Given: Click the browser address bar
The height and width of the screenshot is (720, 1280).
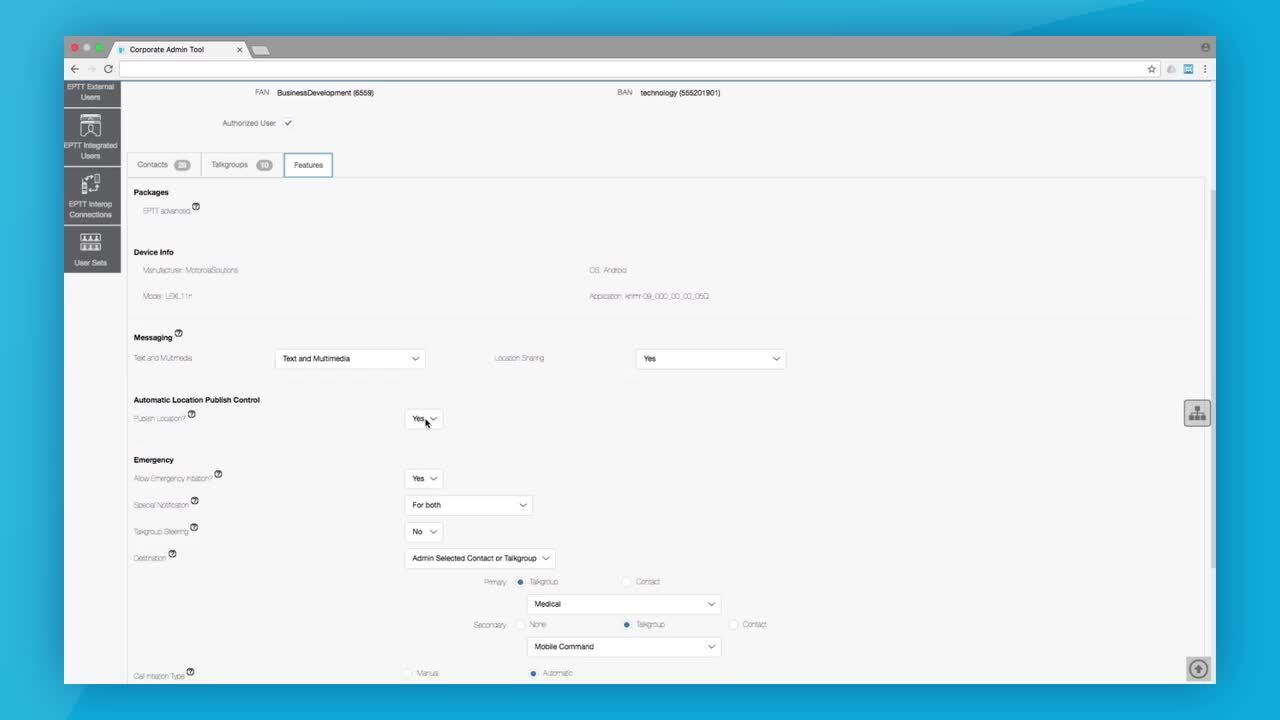Looking at the screenshot, I should pos(630,69).
